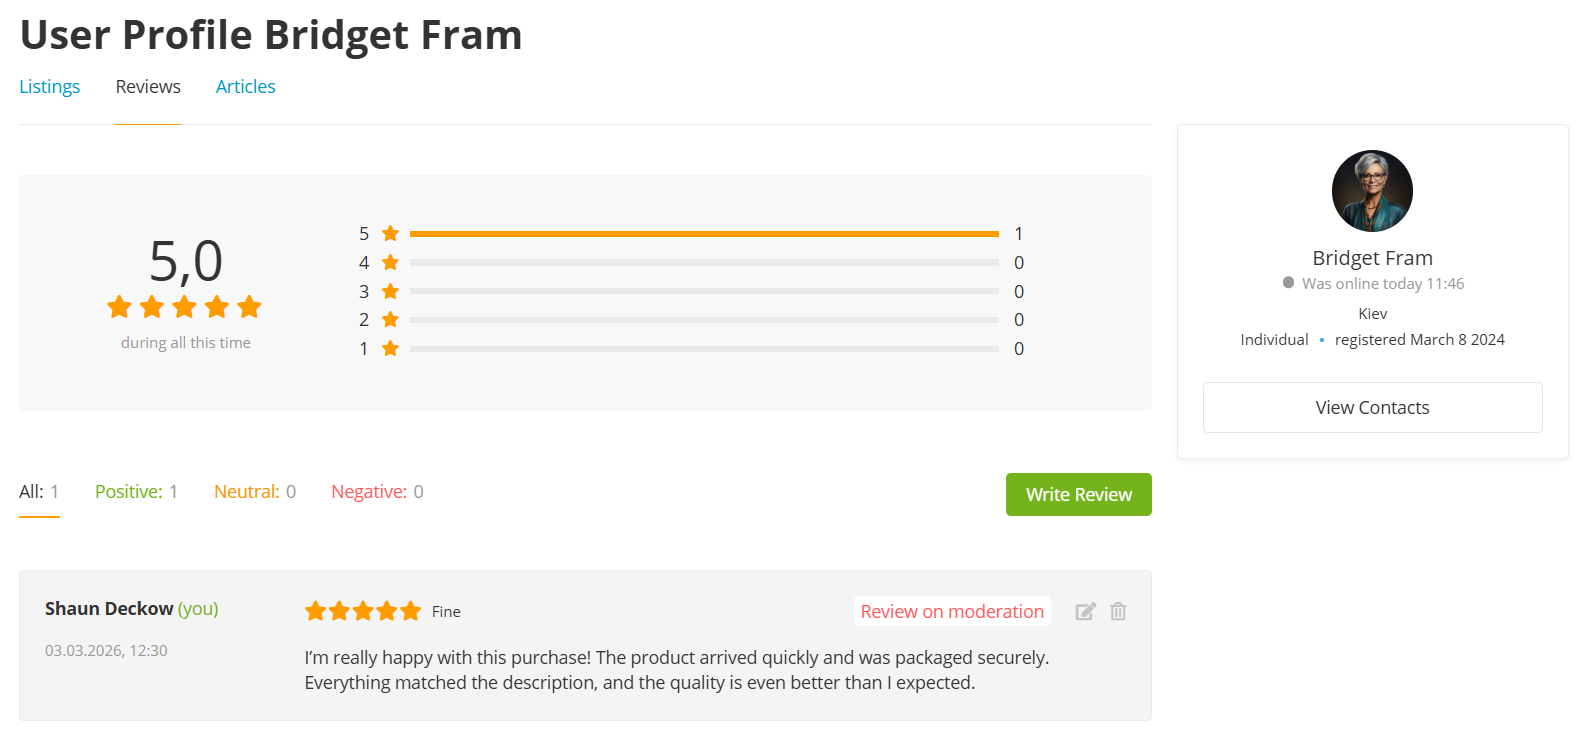Click the overall rating stars under 5,0
The width and height of the screenshot is (1592, 743).
click(185, 307)
